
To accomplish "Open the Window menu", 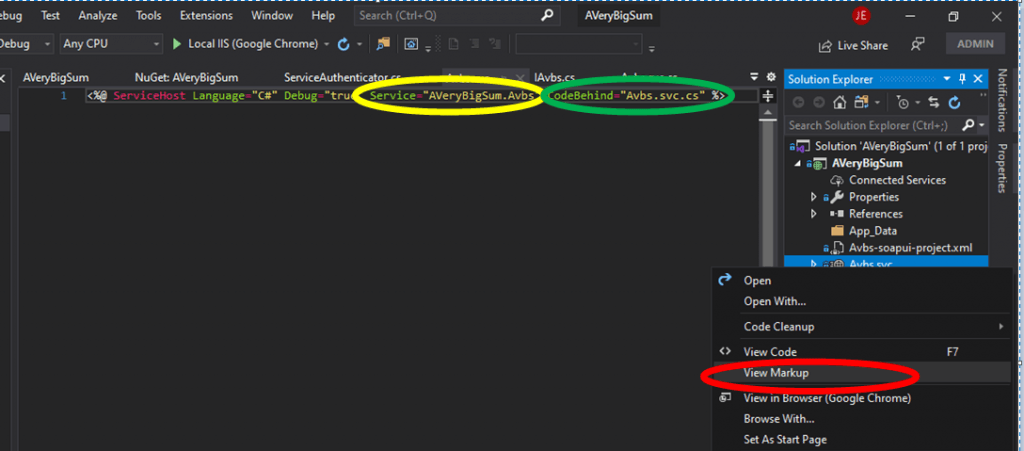I will [x=272, y=15].
